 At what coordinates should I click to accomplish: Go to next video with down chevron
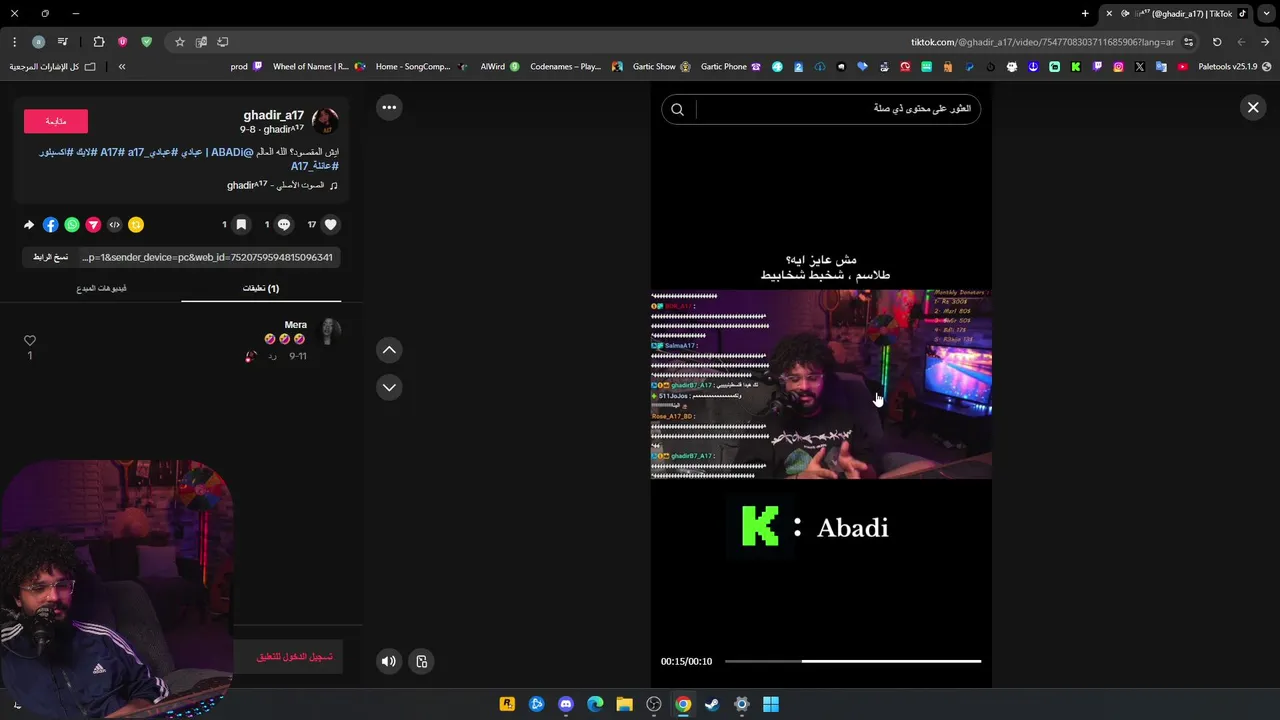click(x=389, y=387)
